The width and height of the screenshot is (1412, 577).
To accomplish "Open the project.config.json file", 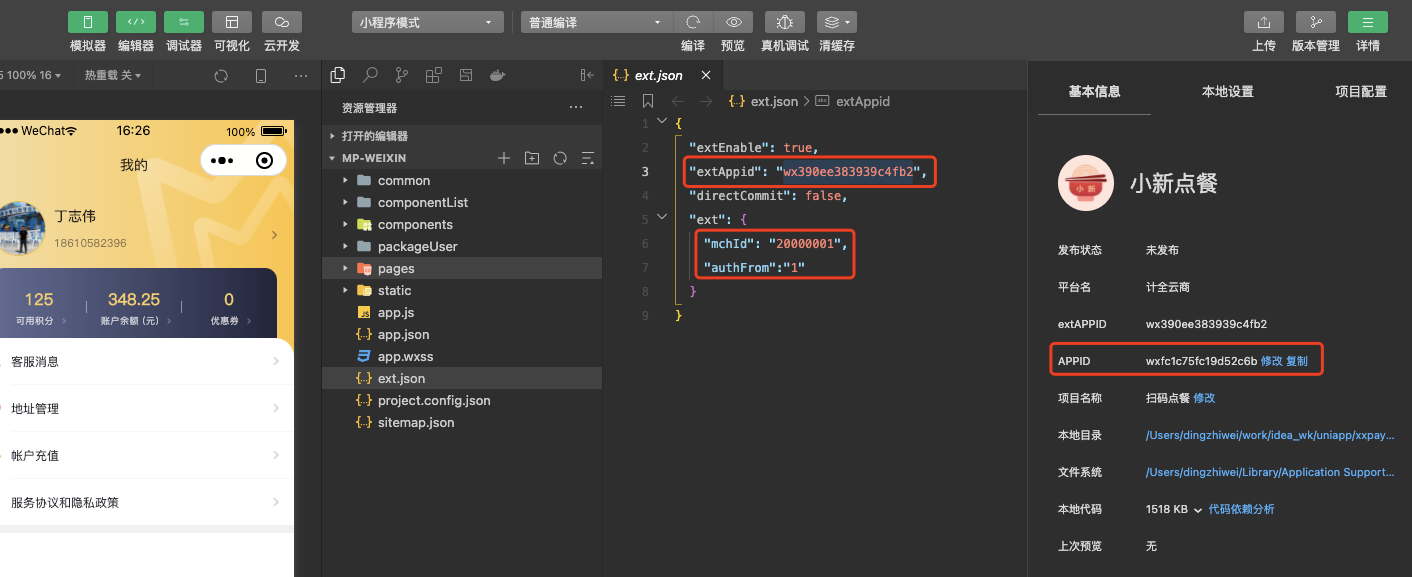I will pos(462,401).
